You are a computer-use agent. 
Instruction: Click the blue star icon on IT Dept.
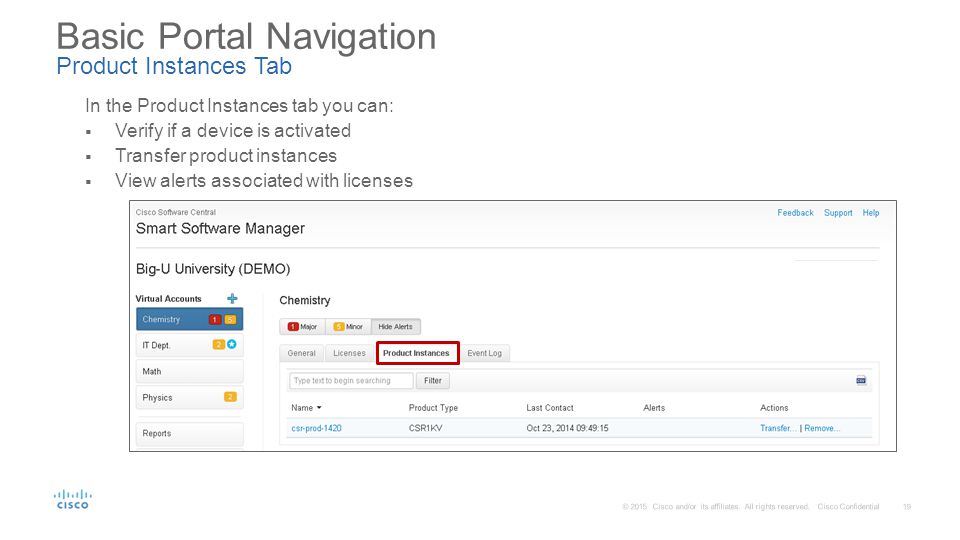tap(231, 345)
